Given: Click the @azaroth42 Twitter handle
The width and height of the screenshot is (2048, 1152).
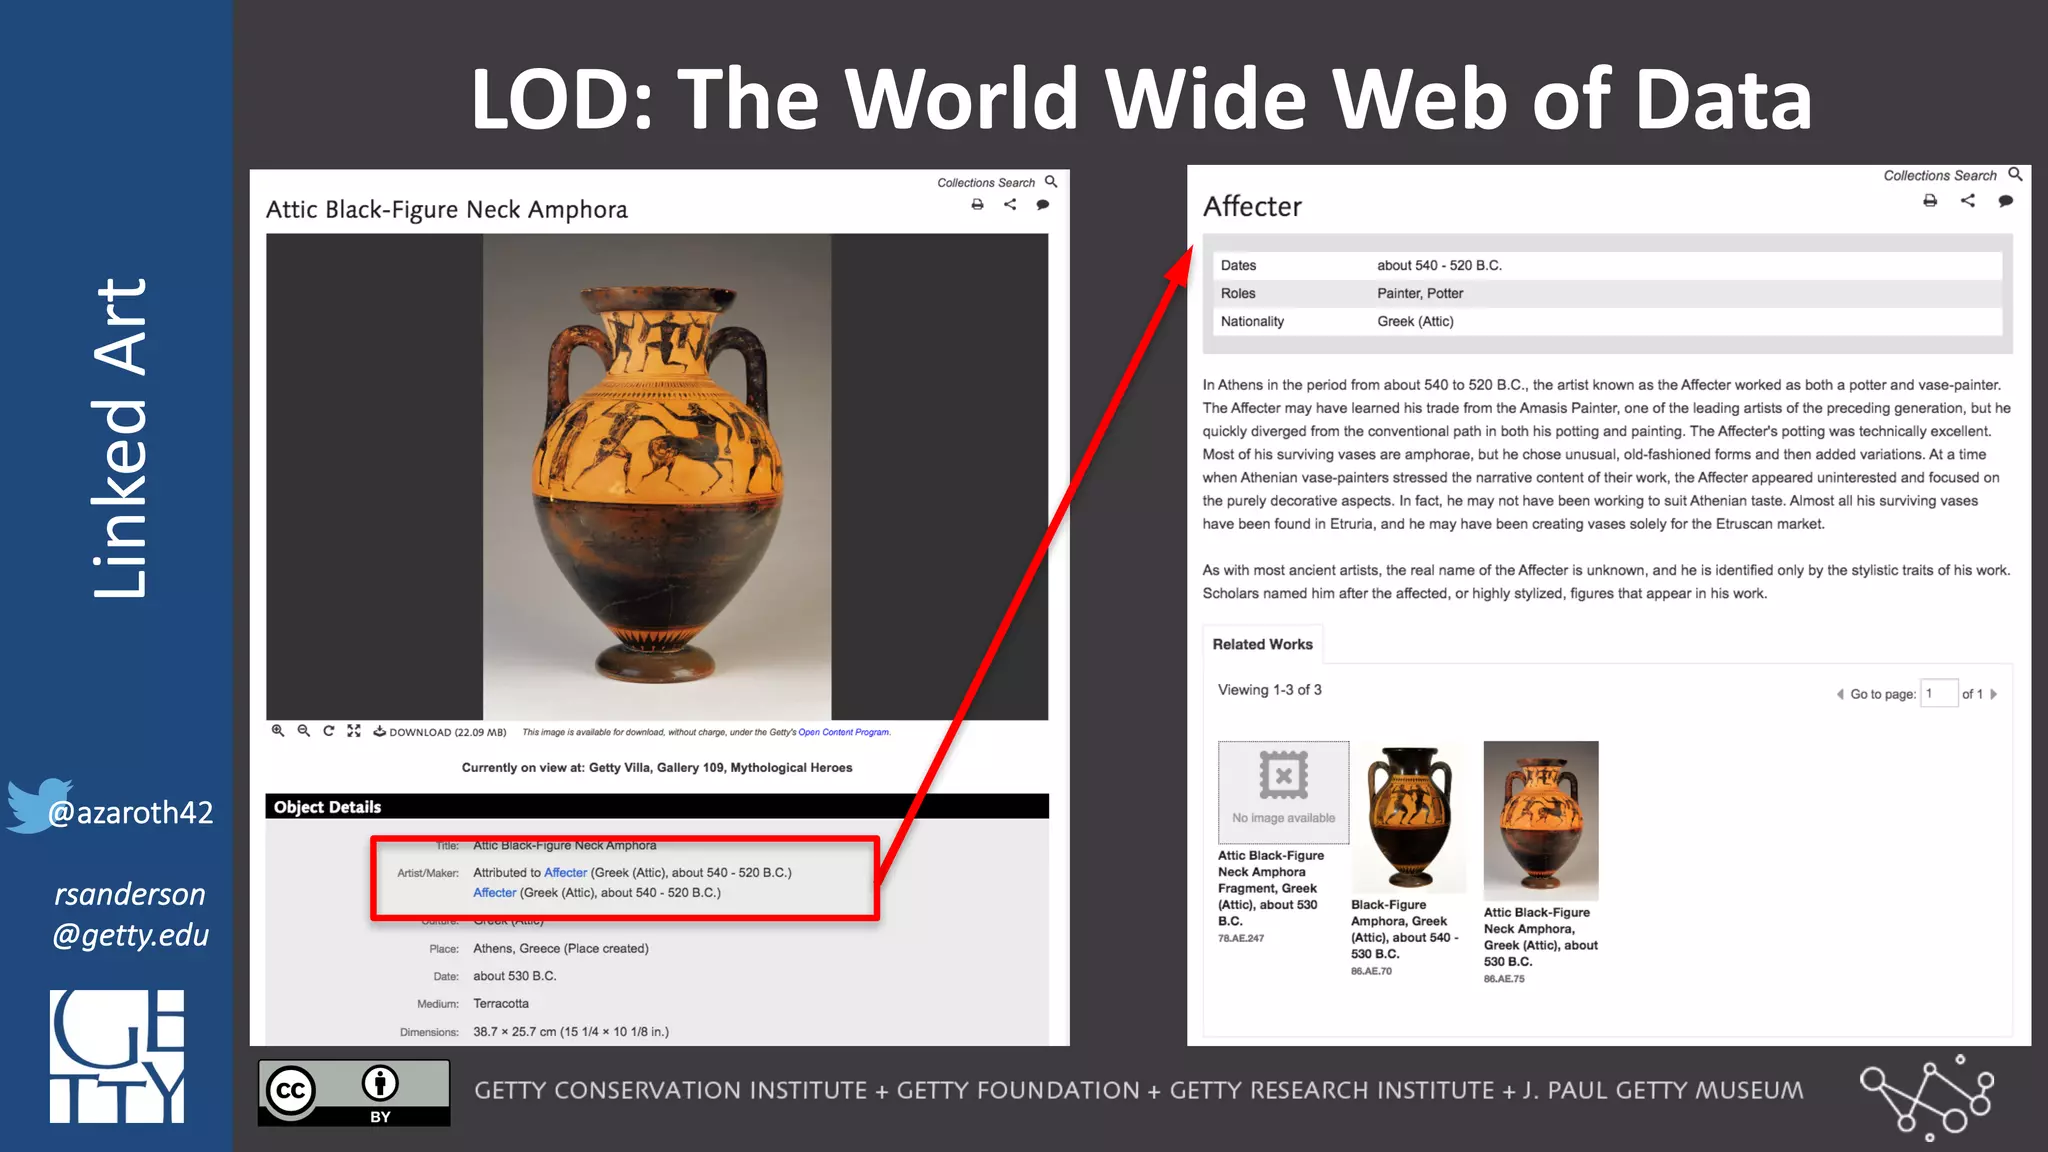Looking at the screenshot, I should click(x=130, y=812).
